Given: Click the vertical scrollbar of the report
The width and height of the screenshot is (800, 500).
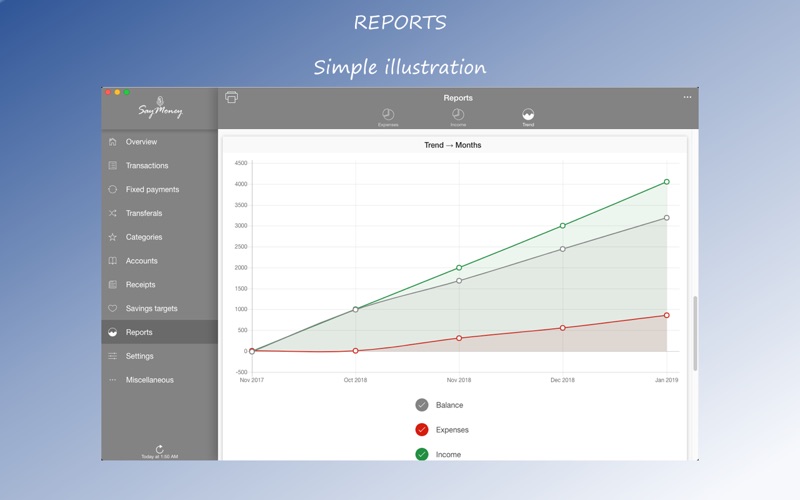Looking at the screenshot, I should [x=695, y=333].
